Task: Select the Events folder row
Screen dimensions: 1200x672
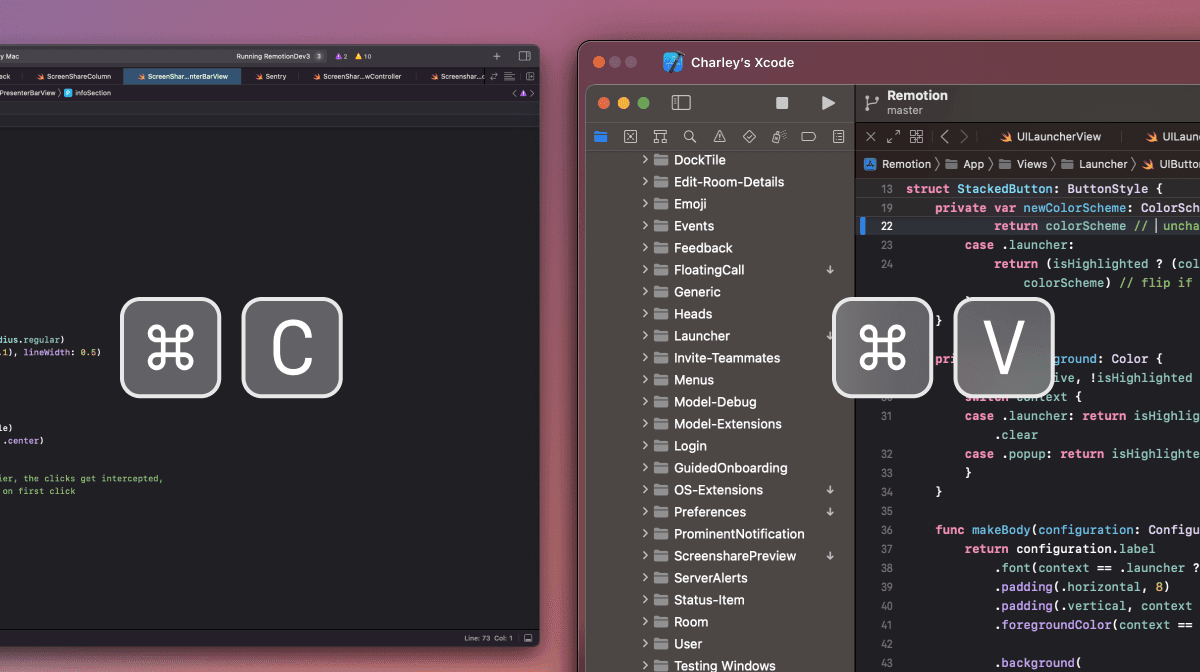Action: 720,226
